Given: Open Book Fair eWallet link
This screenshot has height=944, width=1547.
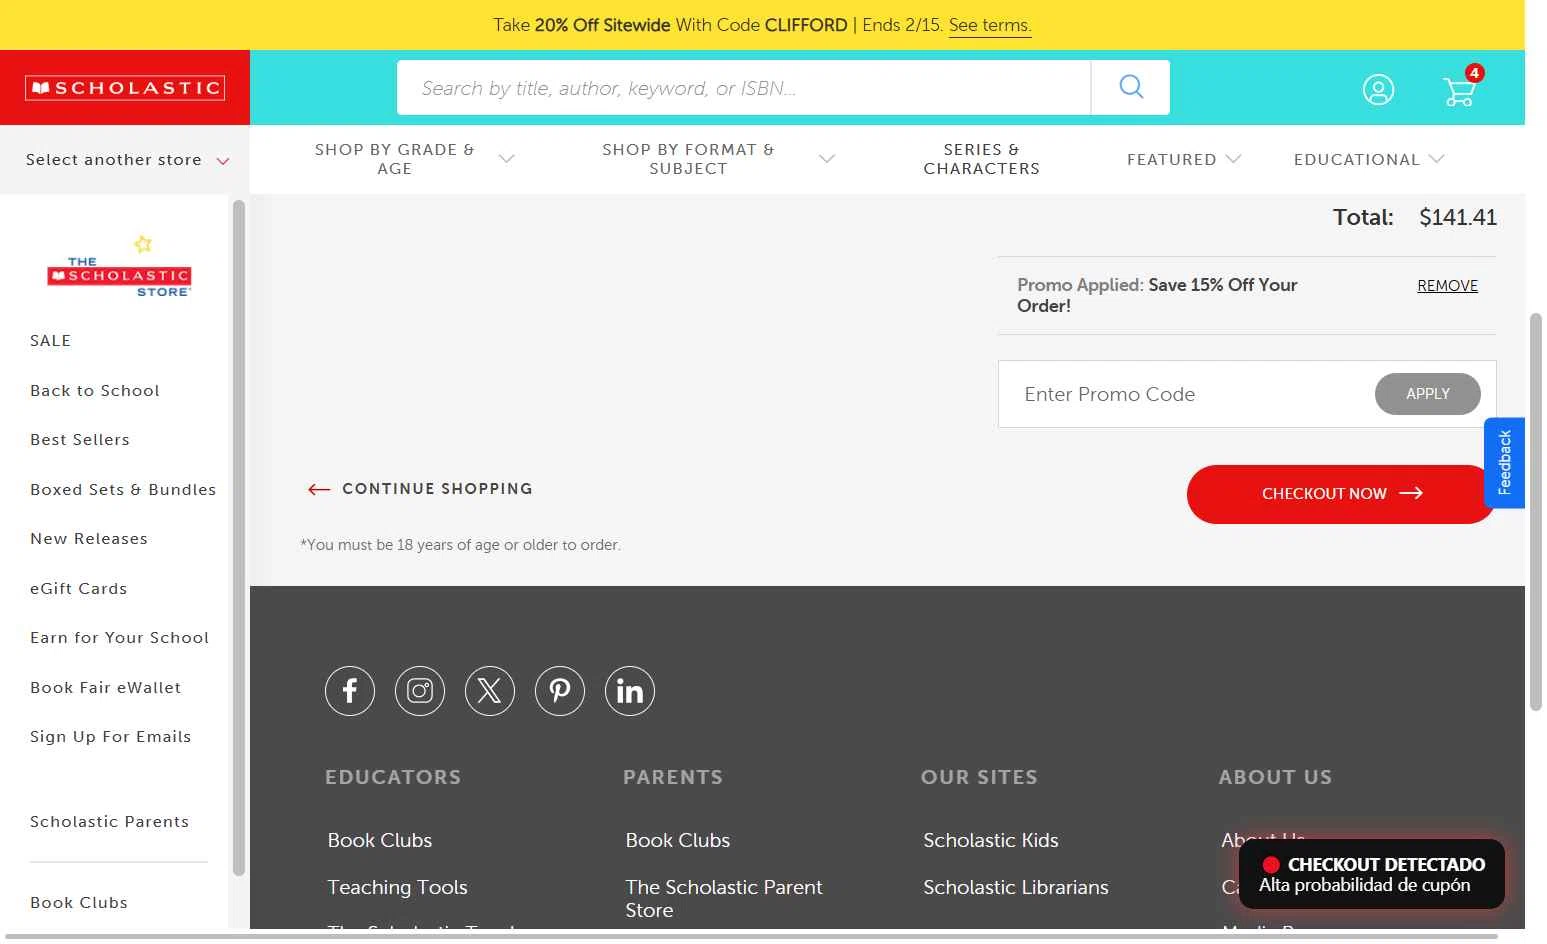Looking at the screenshot, I should (106, 688).
